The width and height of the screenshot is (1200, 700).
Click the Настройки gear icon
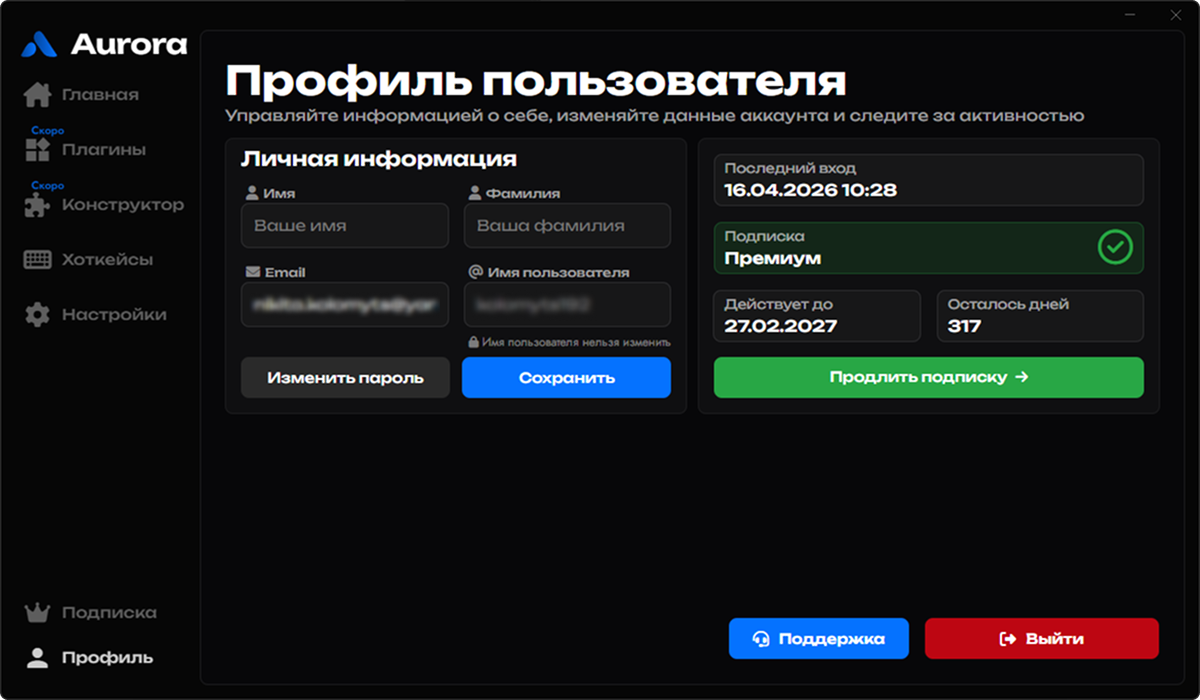pyautogui.click(x=37, y=315)
